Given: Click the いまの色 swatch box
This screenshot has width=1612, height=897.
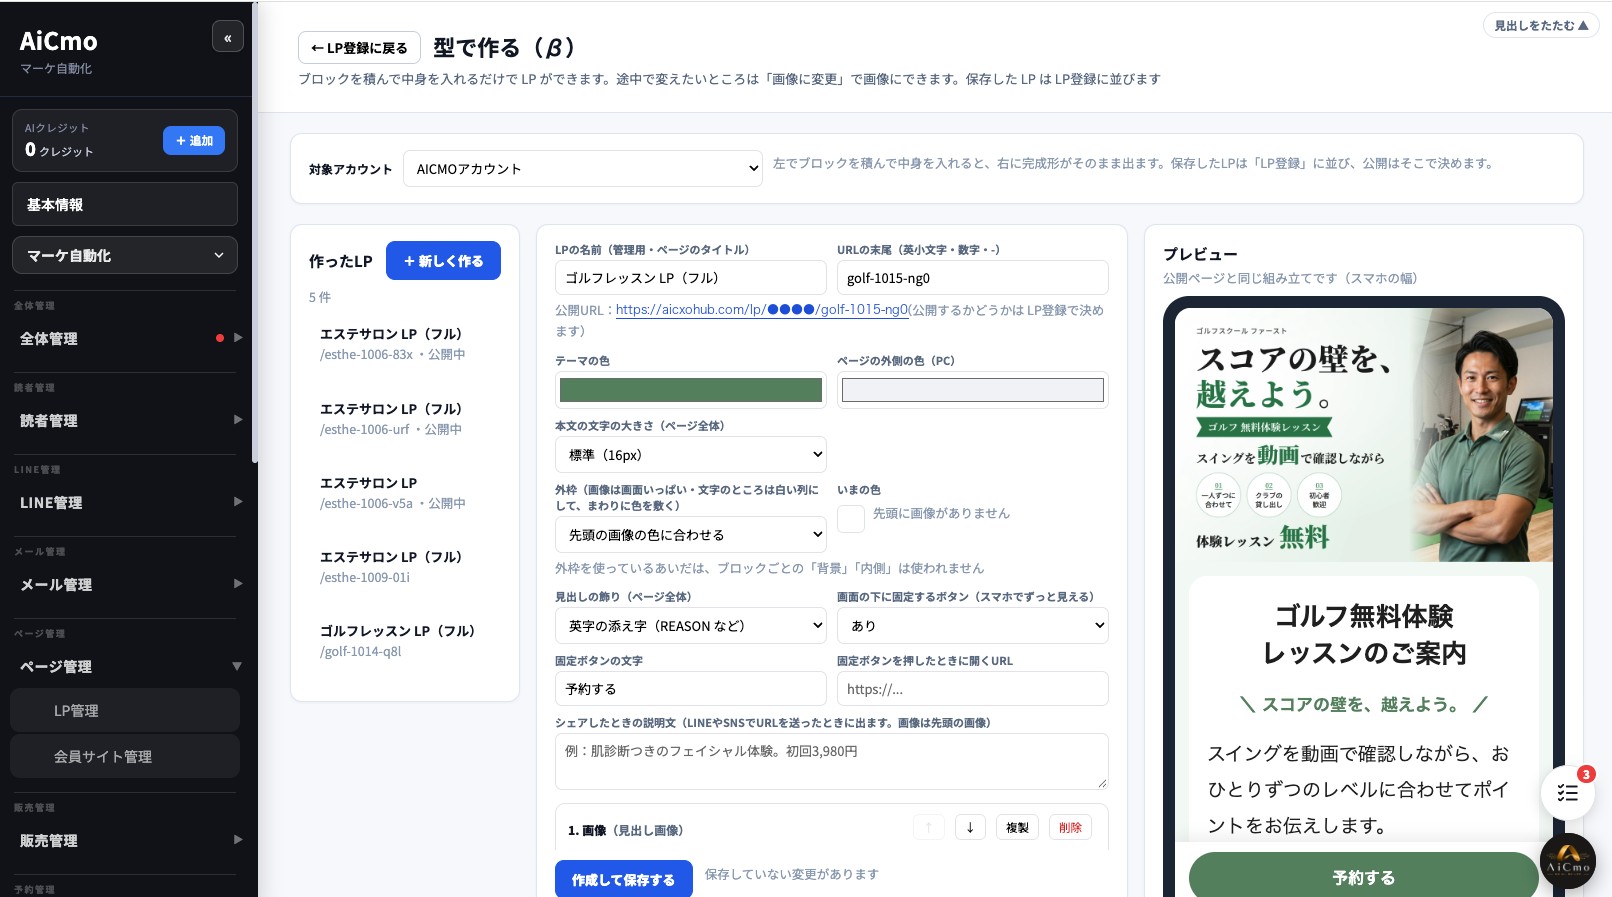Looking at the screenshot, I should pyautogui.click(x=851, y=519).
